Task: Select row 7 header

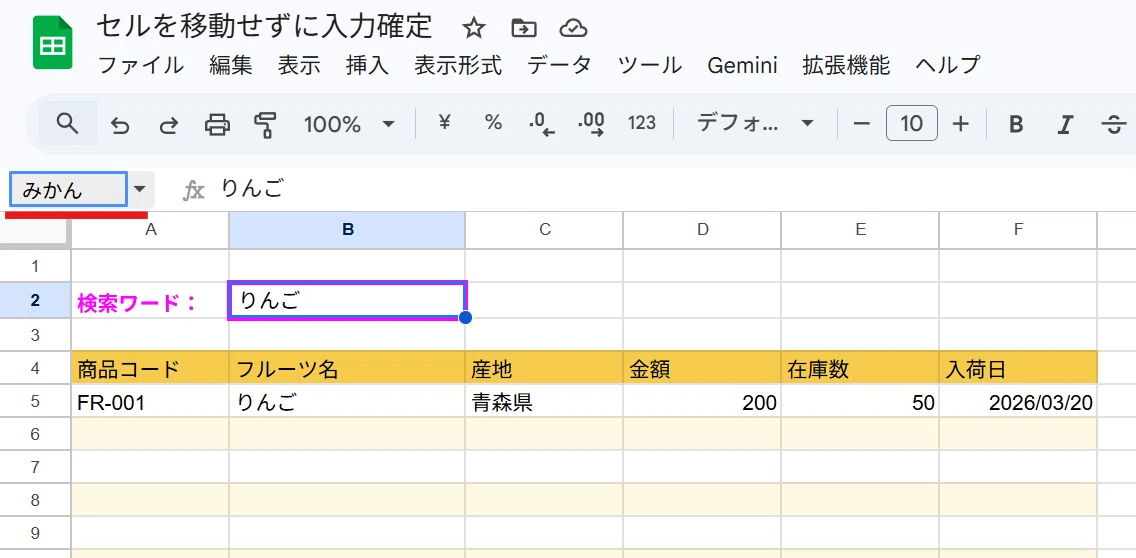Action: (35, 467)
